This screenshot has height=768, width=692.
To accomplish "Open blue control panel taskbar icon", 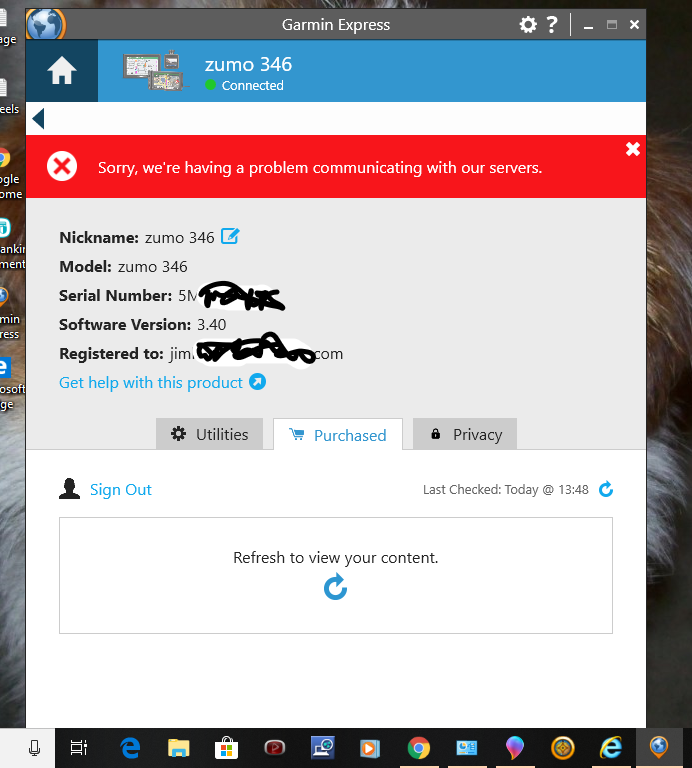I will [x=467, y=748].
